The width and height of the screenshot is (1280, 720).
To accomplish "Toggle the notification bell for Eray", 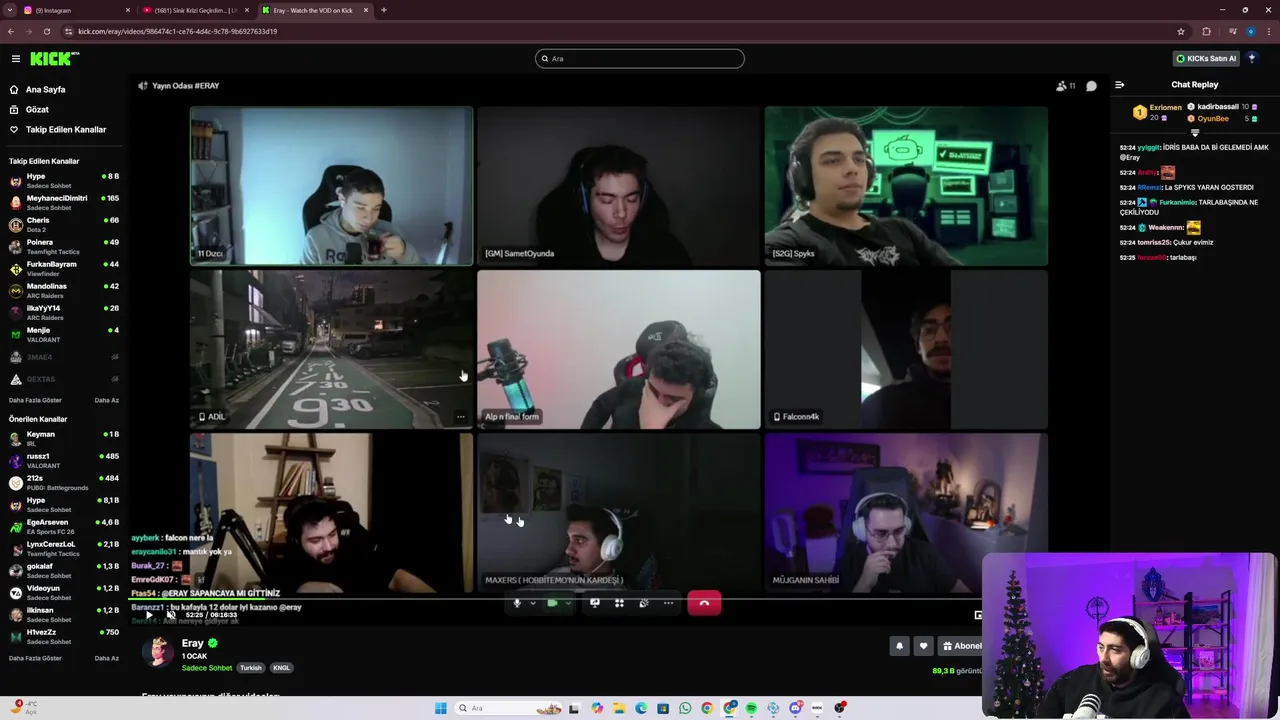I will [x=899, y=646].
